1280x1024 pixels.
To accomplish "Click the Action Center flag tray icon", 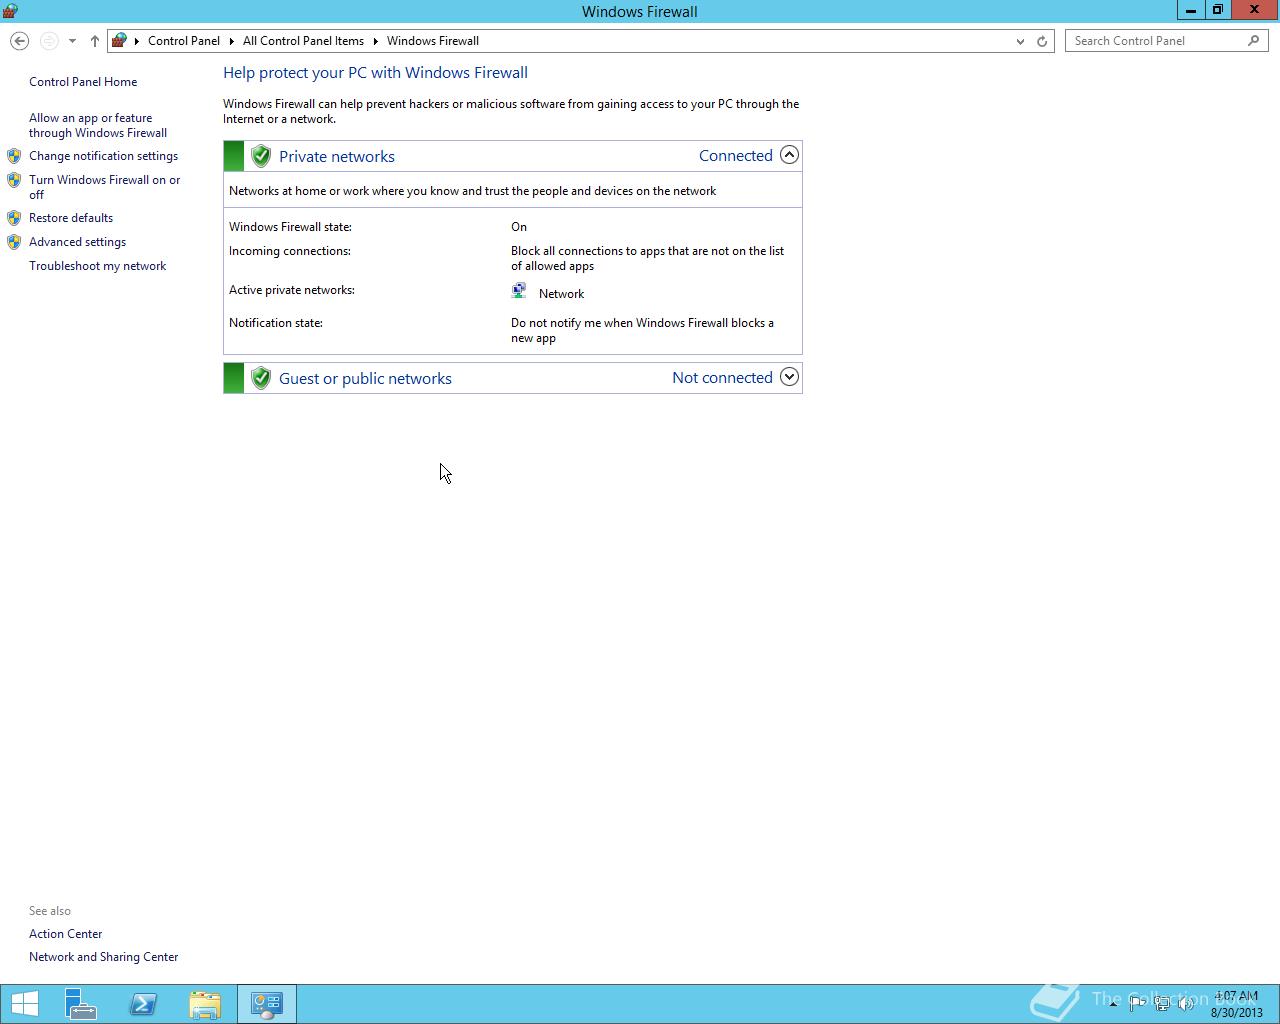I will [1137, 1004].
